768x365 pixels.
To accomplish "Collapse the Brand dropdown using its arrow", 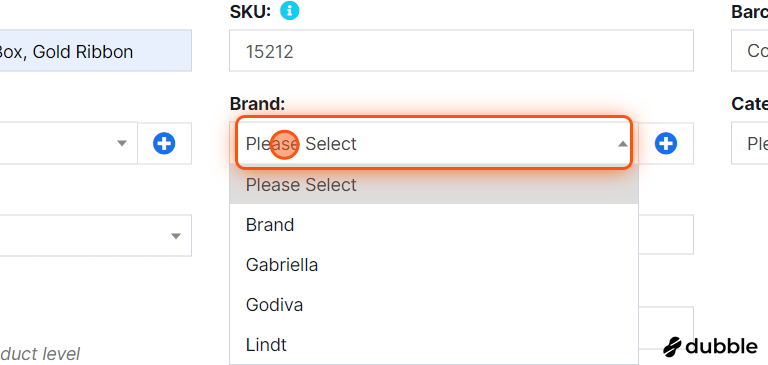I will (x=623, y=144).
